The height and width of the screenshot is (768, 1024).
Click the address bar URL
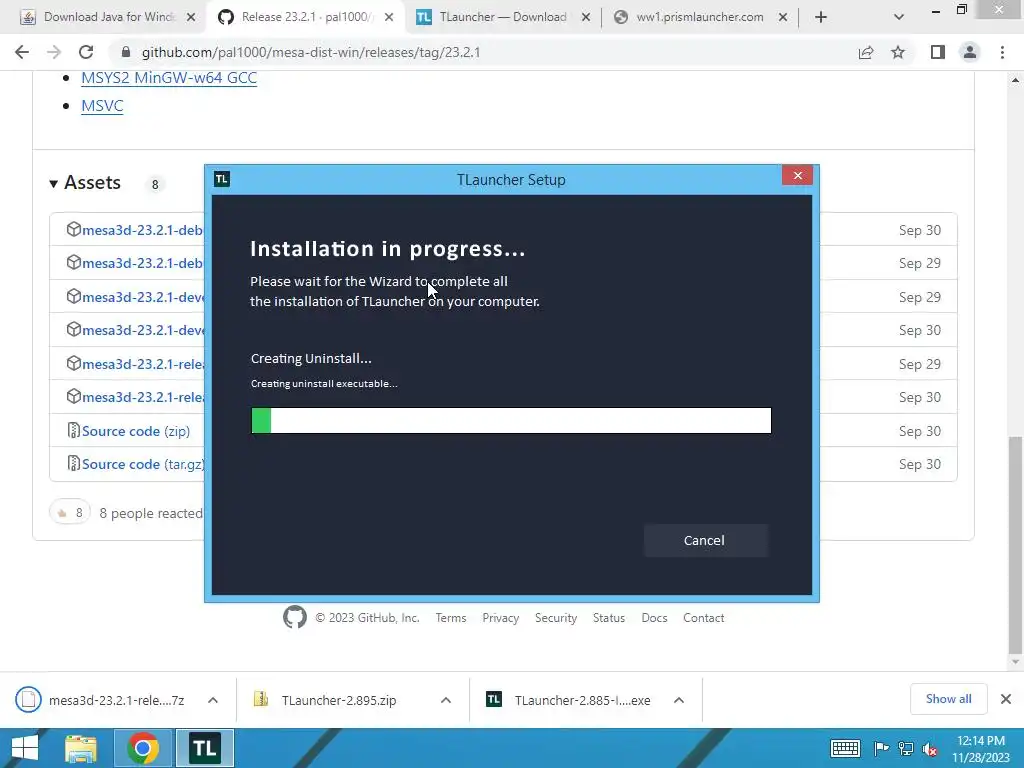click(x=311, y=52)
